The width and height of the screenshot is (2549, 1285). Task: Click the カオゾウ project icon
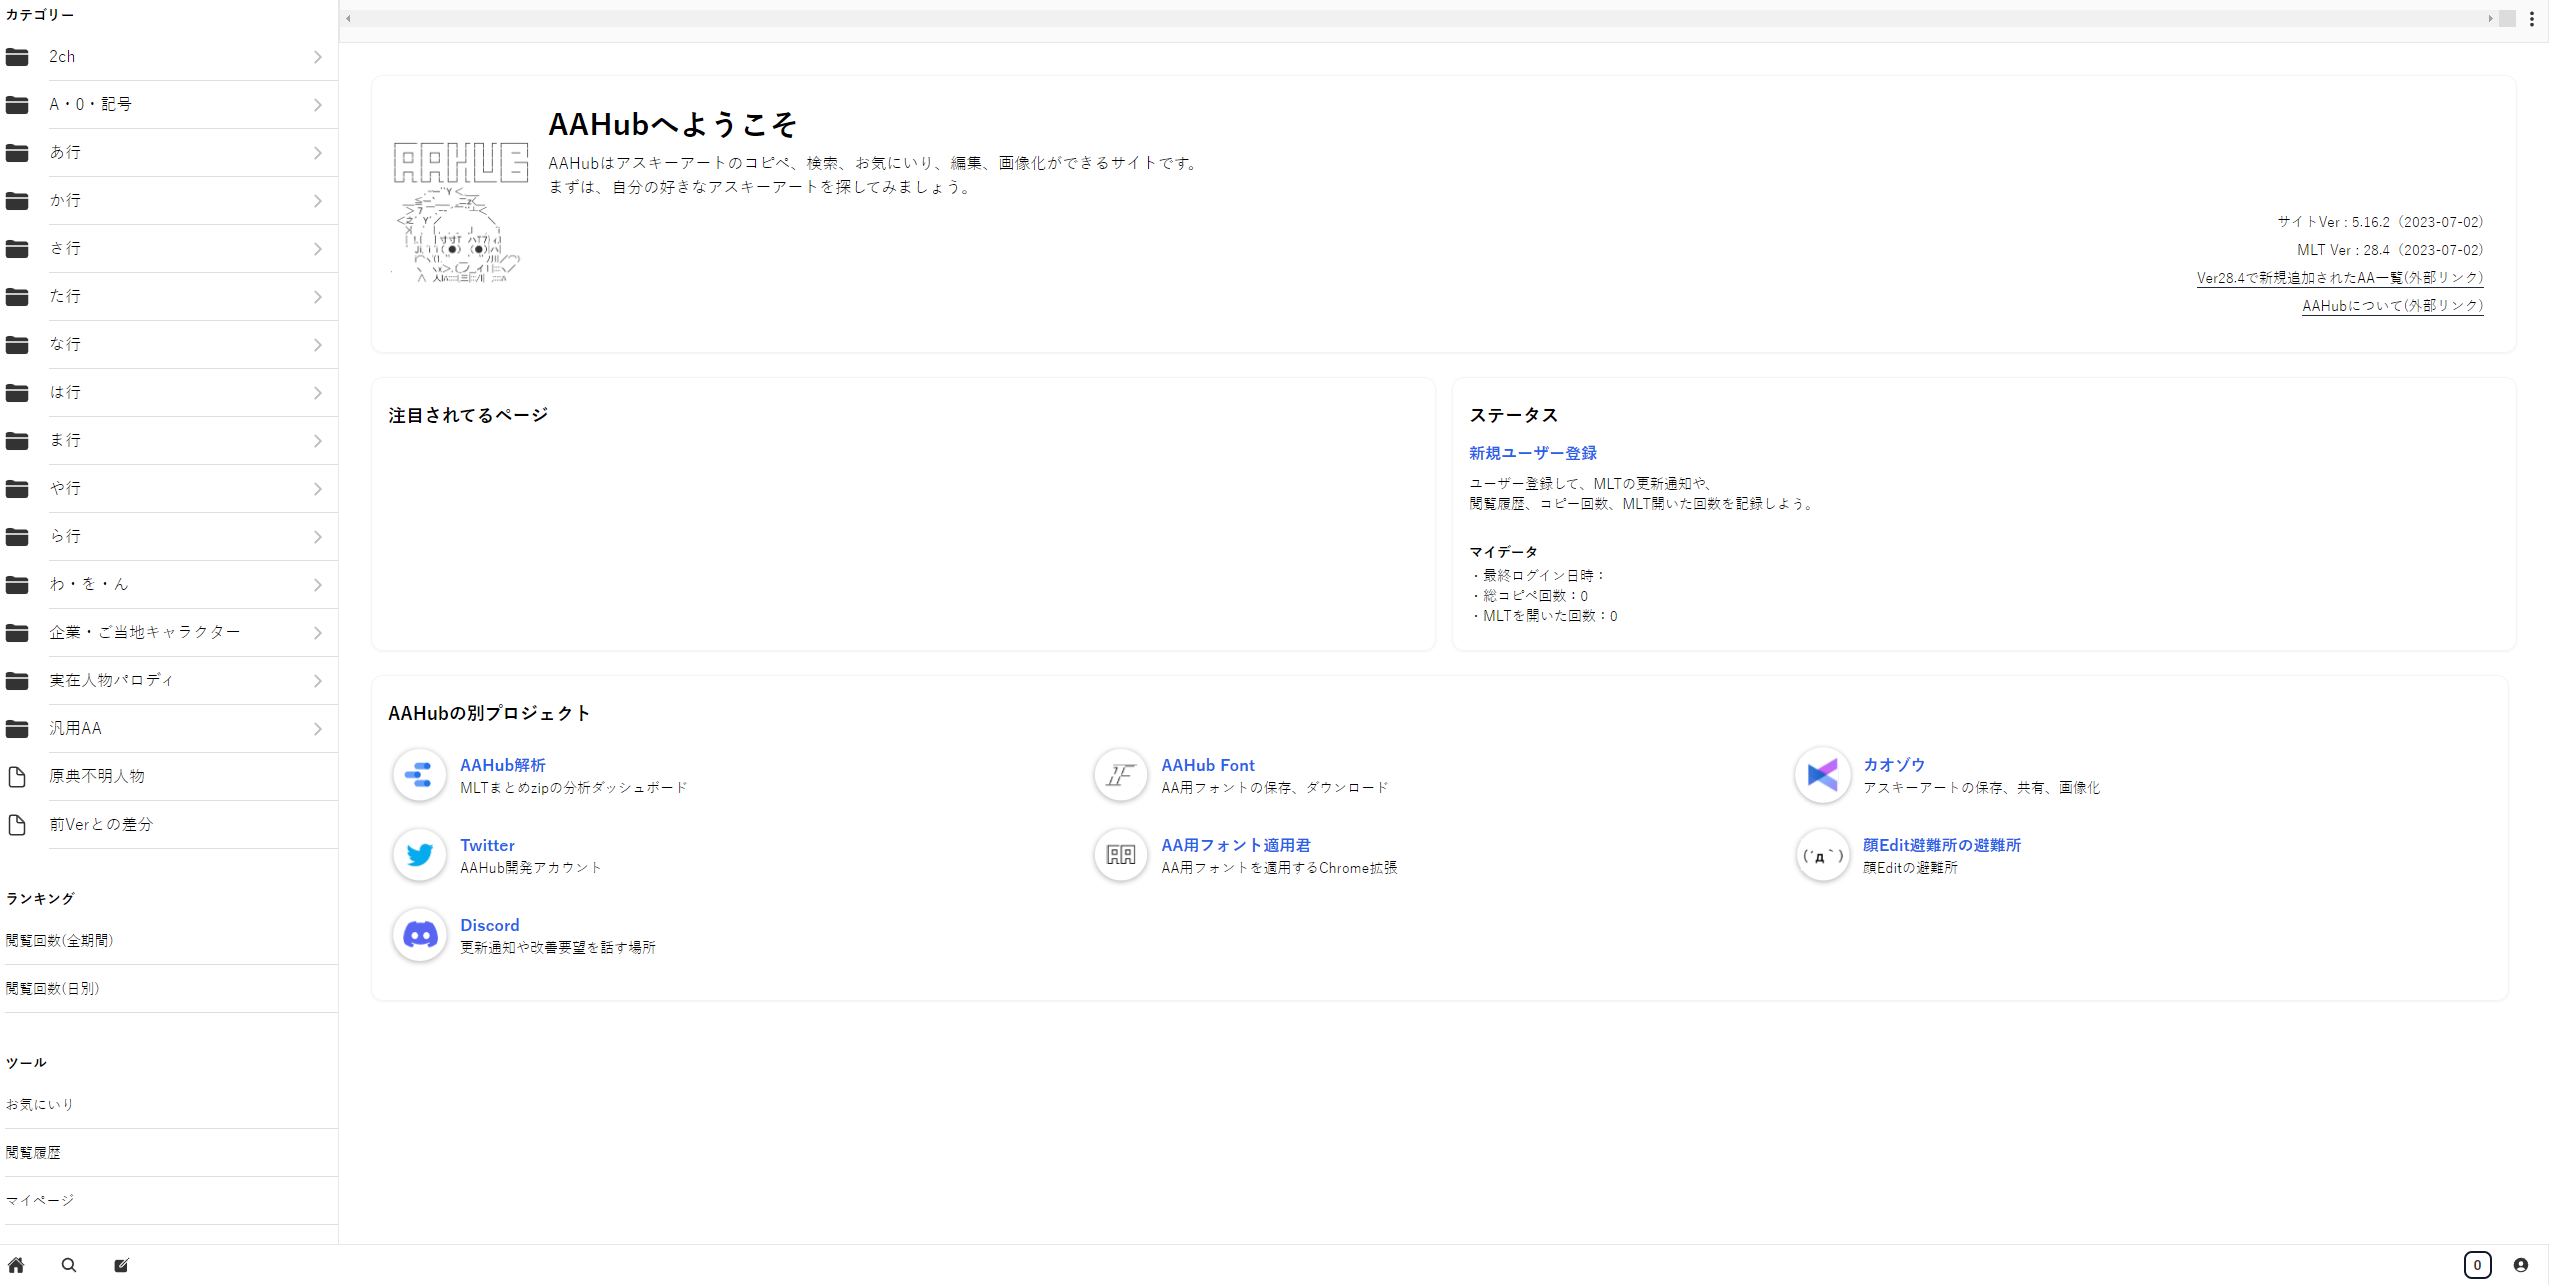(1822, 775)
